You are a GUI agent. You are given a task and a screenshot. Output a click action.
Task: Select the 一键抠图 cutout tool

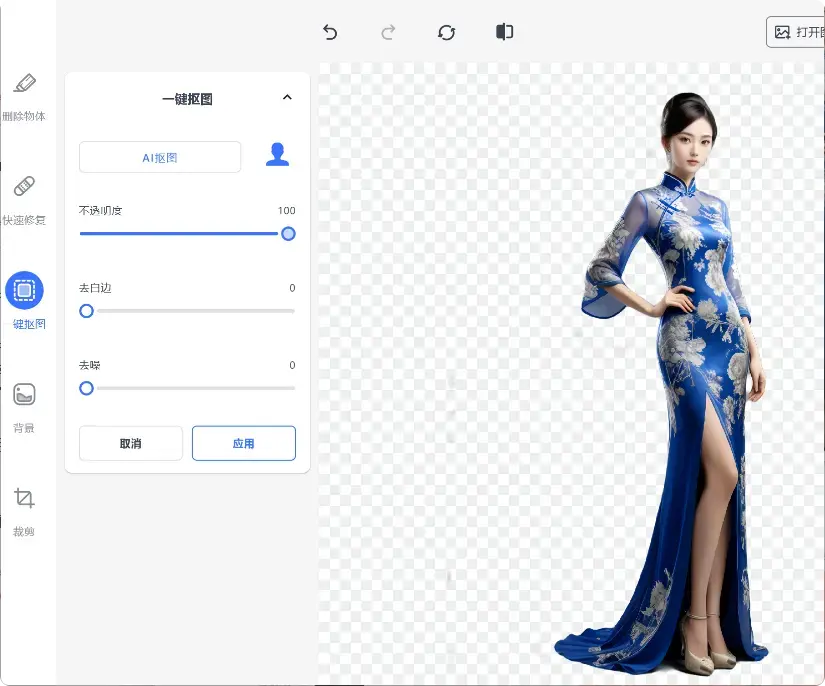point(25,291)
